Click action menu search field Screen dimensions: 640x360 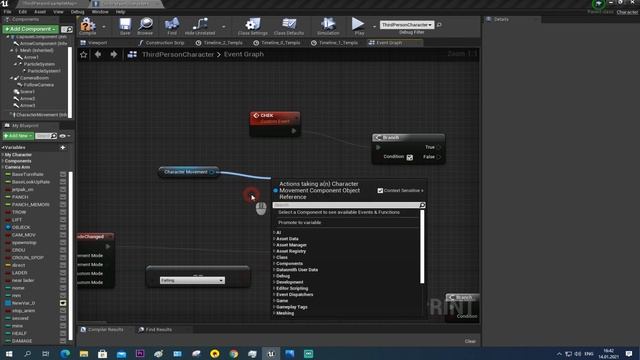click(346, 205)
